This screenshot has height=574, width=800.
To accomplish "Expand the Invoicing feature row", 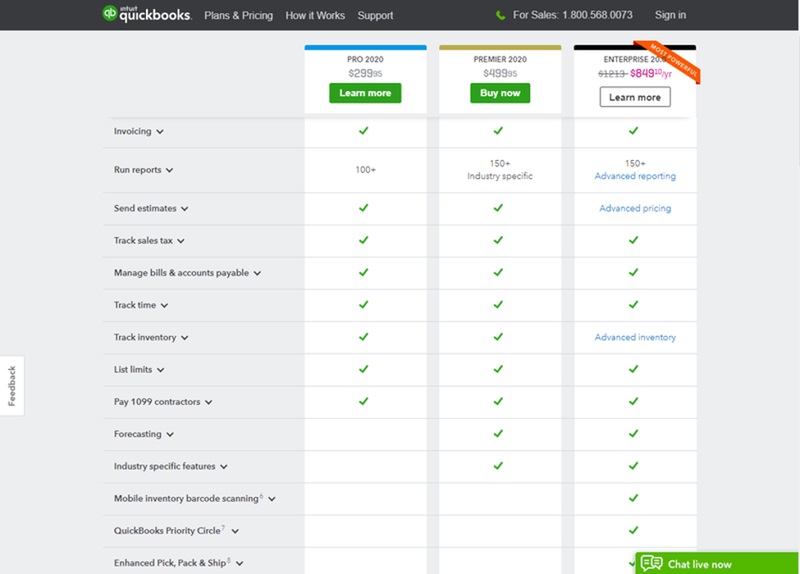I will (160, 131).
